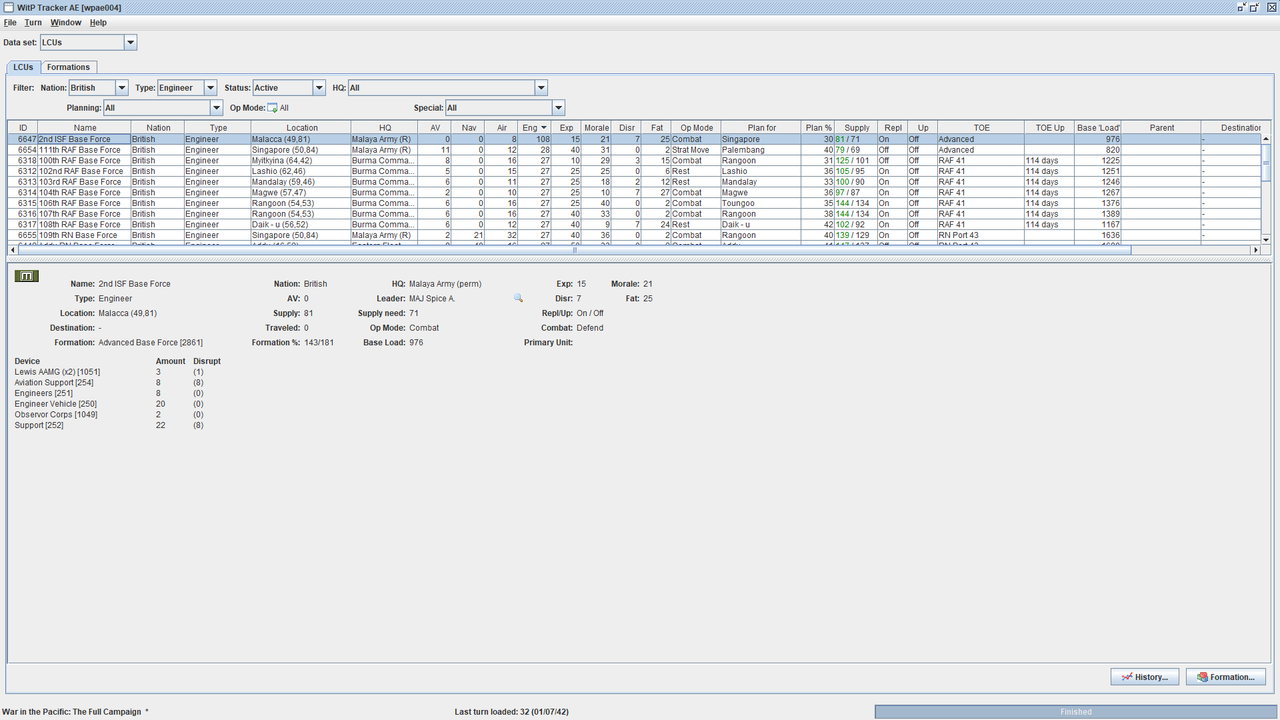
Task: Select the 102nd RAF Base Force row
Action: (x=634, y=171)
